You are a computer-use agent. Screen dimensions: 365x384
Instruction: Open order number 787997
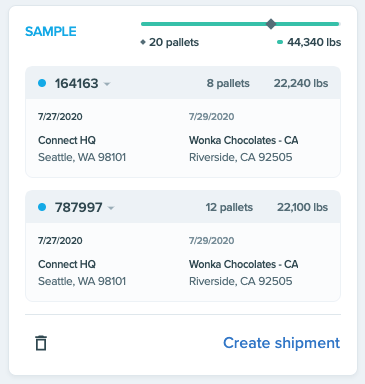click(x=79, y=207)
